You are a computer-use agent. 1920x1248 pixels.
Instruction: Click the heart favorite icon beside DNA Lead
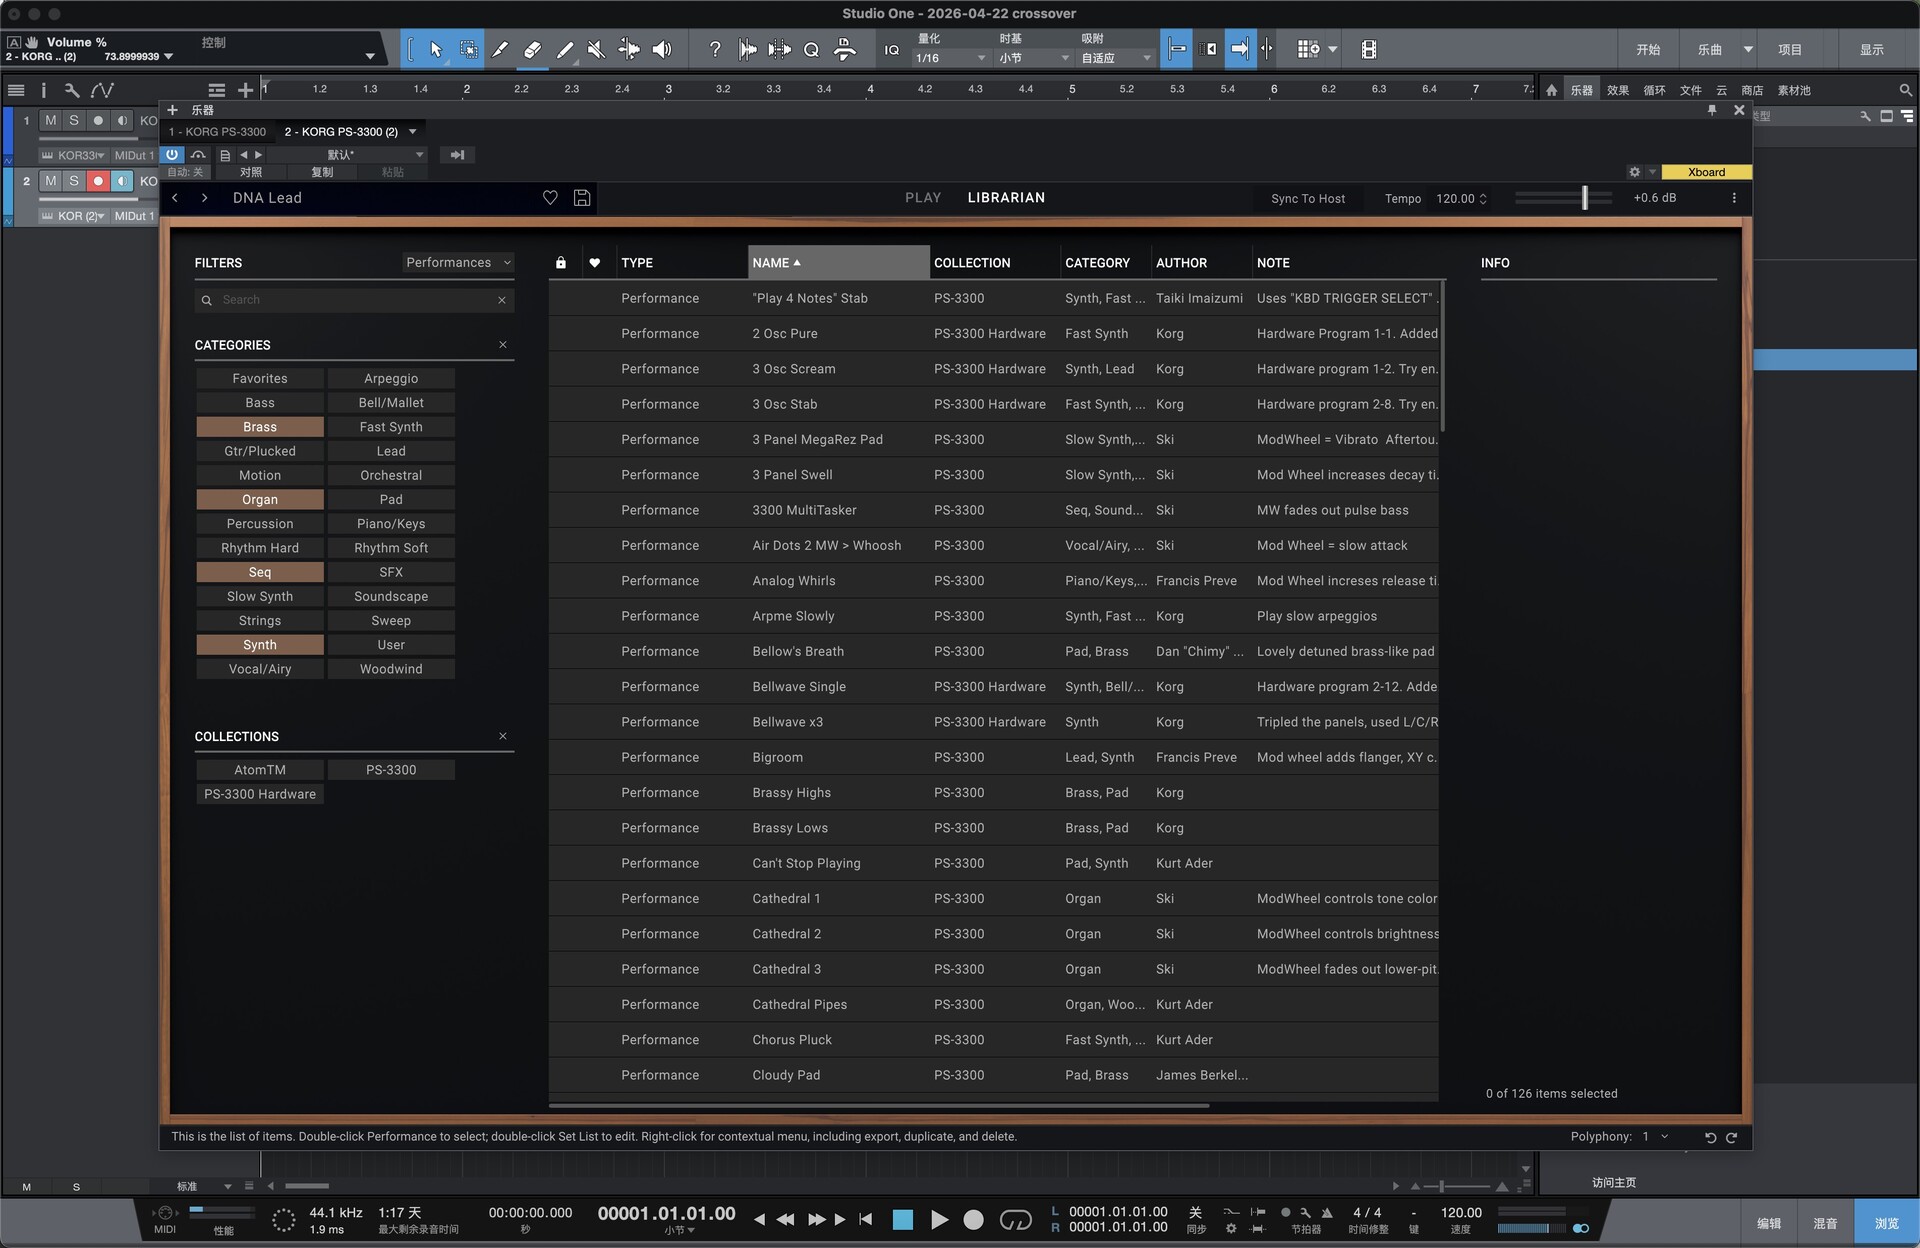(550, 198)
